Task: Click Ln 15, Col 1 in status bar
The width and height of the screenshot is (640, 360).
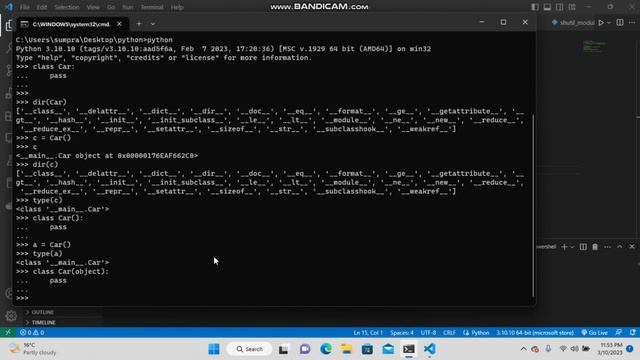Action: (x=368, y=332)
